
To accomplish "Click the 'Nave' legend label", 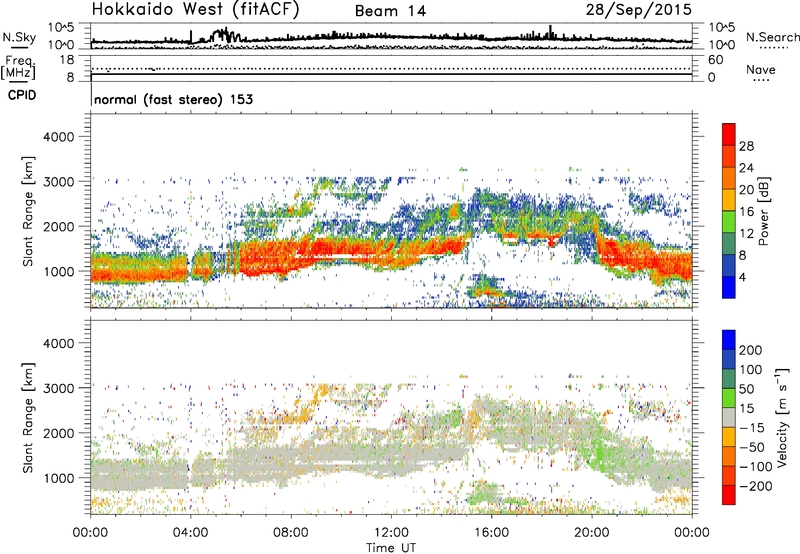I will coord(761,69).
